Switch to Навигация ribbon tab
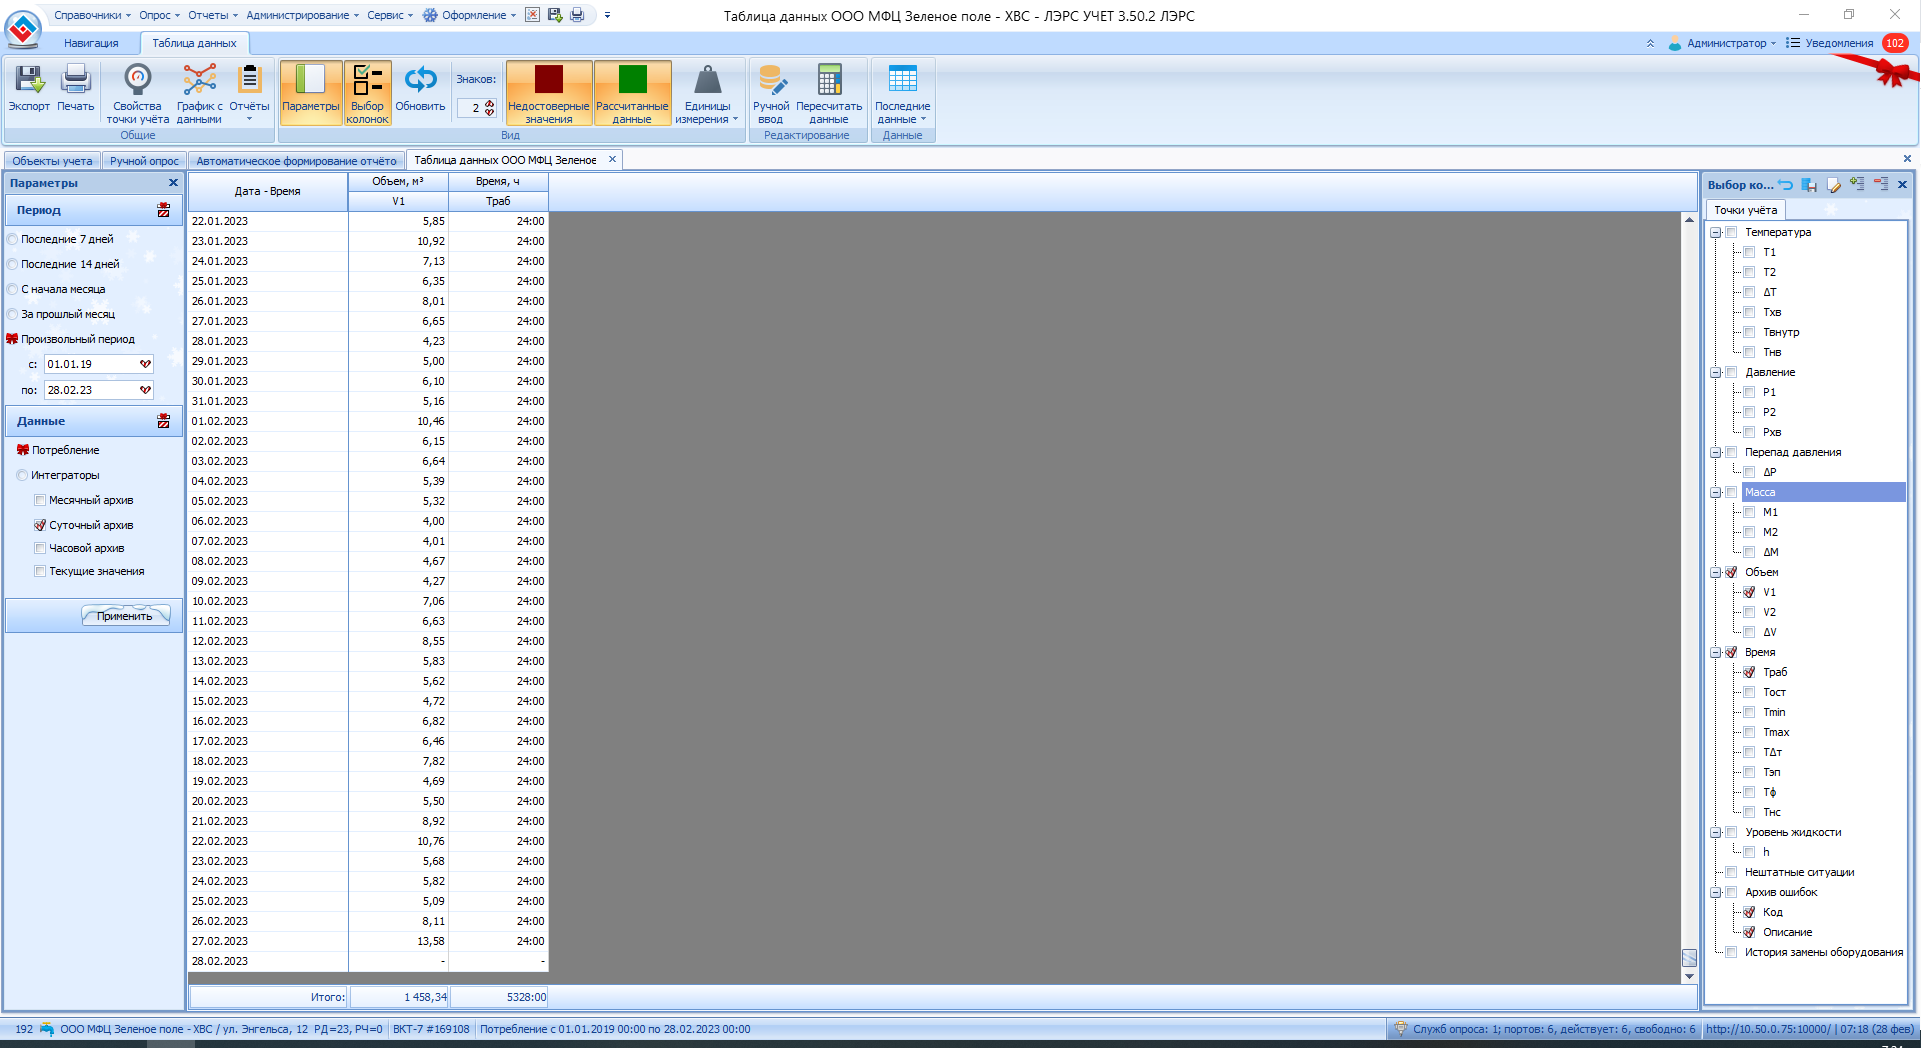 [x=91, y=43]
